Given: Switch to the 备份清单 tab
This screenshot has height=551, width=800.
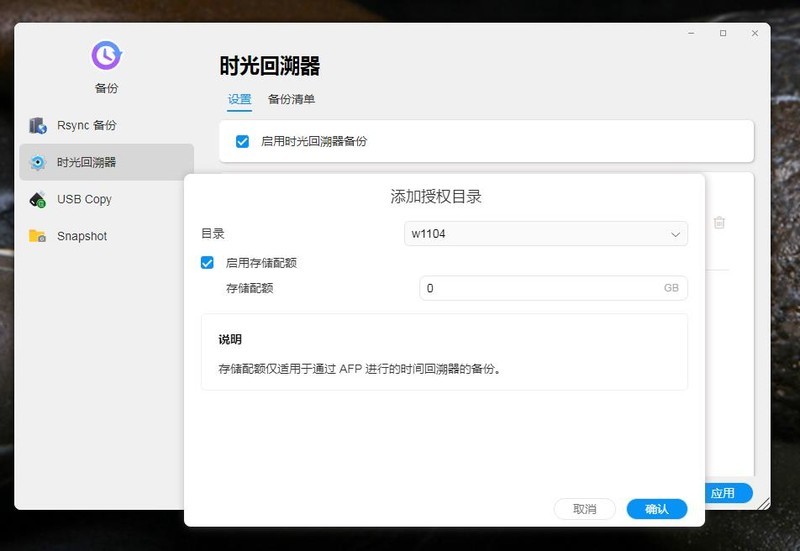Looking at the screenshot, I should (291, 99).
